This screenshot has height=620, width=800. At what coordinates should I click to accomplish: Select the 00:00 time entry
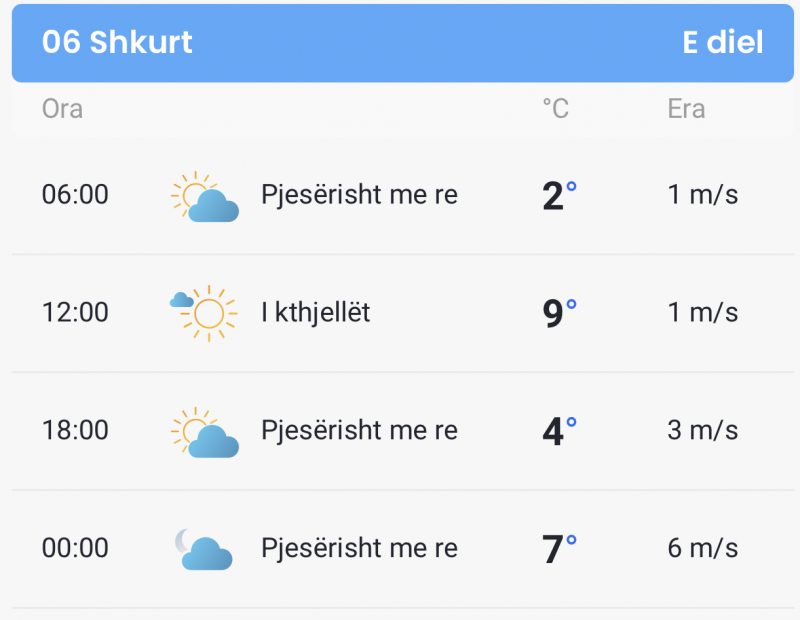click(x=75, y=548)
